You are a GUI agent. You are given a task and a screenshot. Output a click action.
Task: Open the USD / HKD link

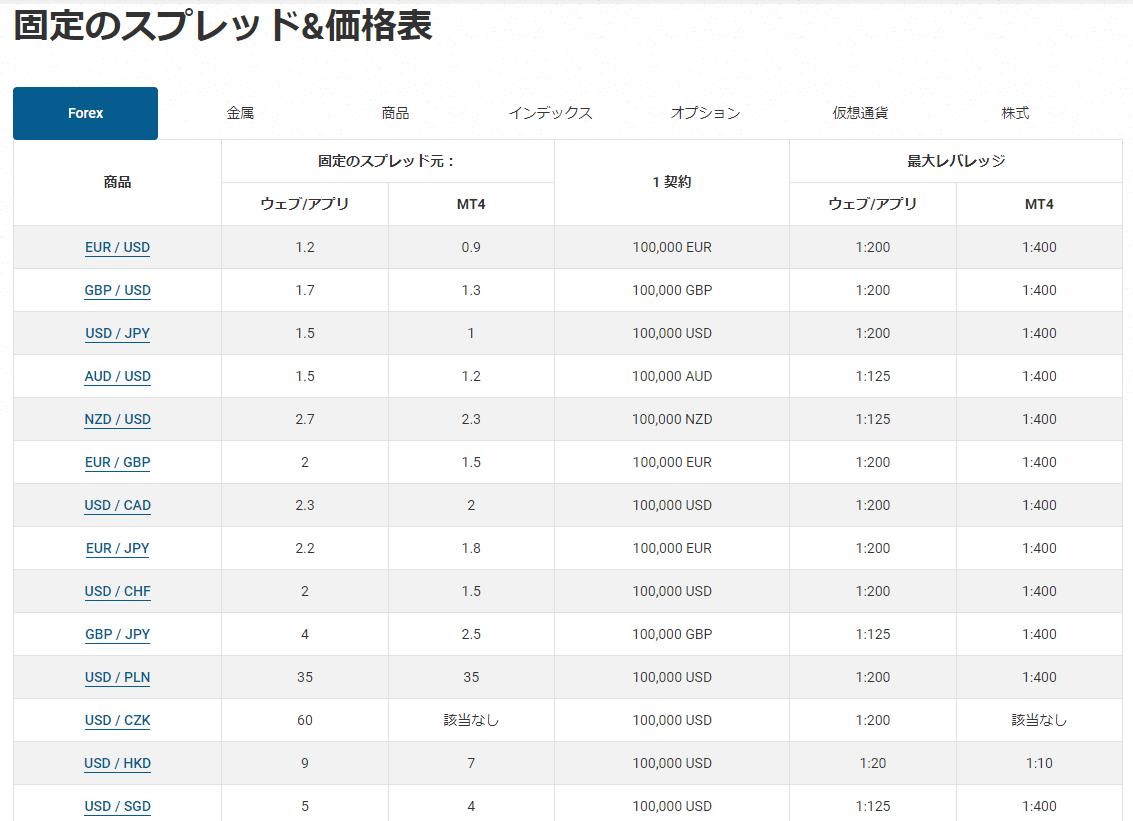[x=117, y=763]
